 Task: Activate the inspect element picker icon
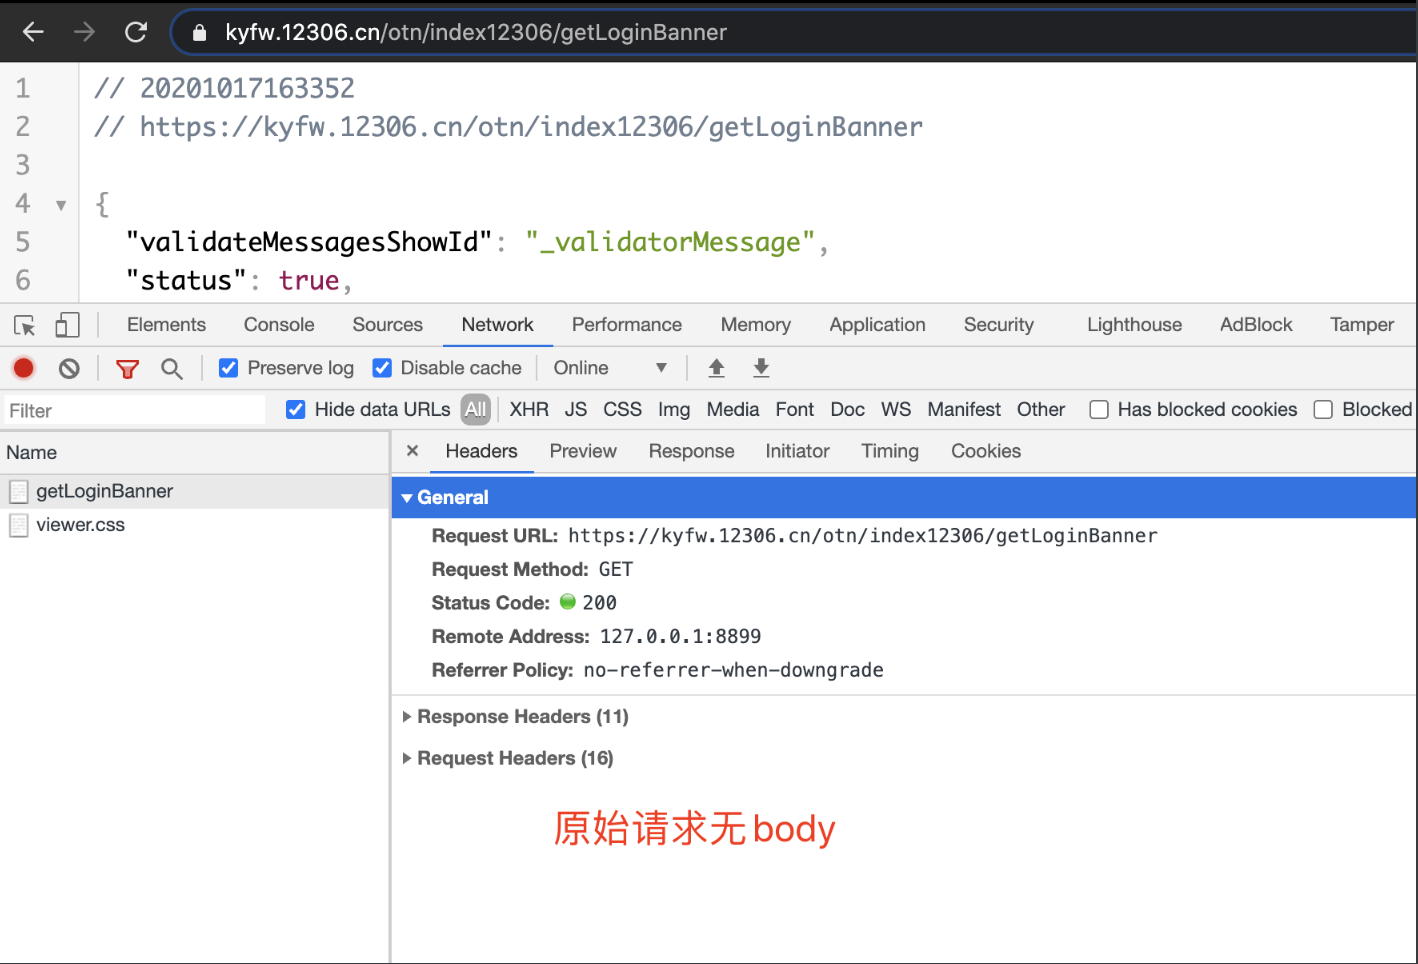click(x=25, y=325)
